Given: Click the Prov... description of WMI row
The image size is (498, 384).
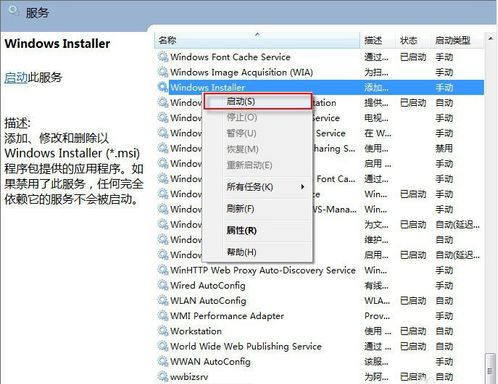Looking at the screenshot, I should [x=377, y=316].
